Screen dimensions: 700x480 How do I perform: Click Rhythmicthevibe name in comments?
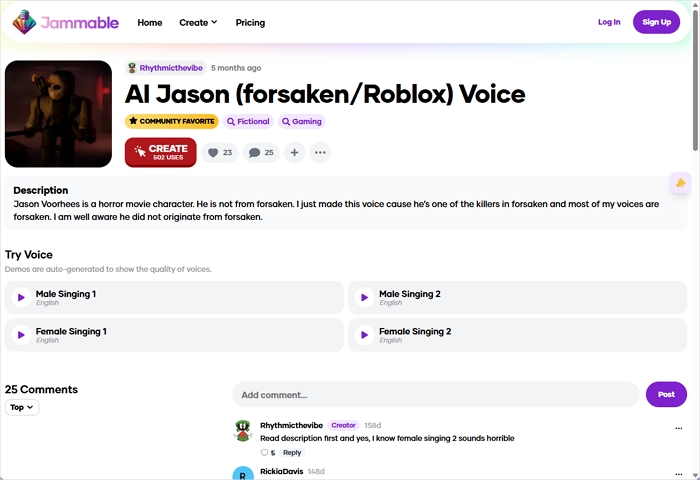pos(291,426)
